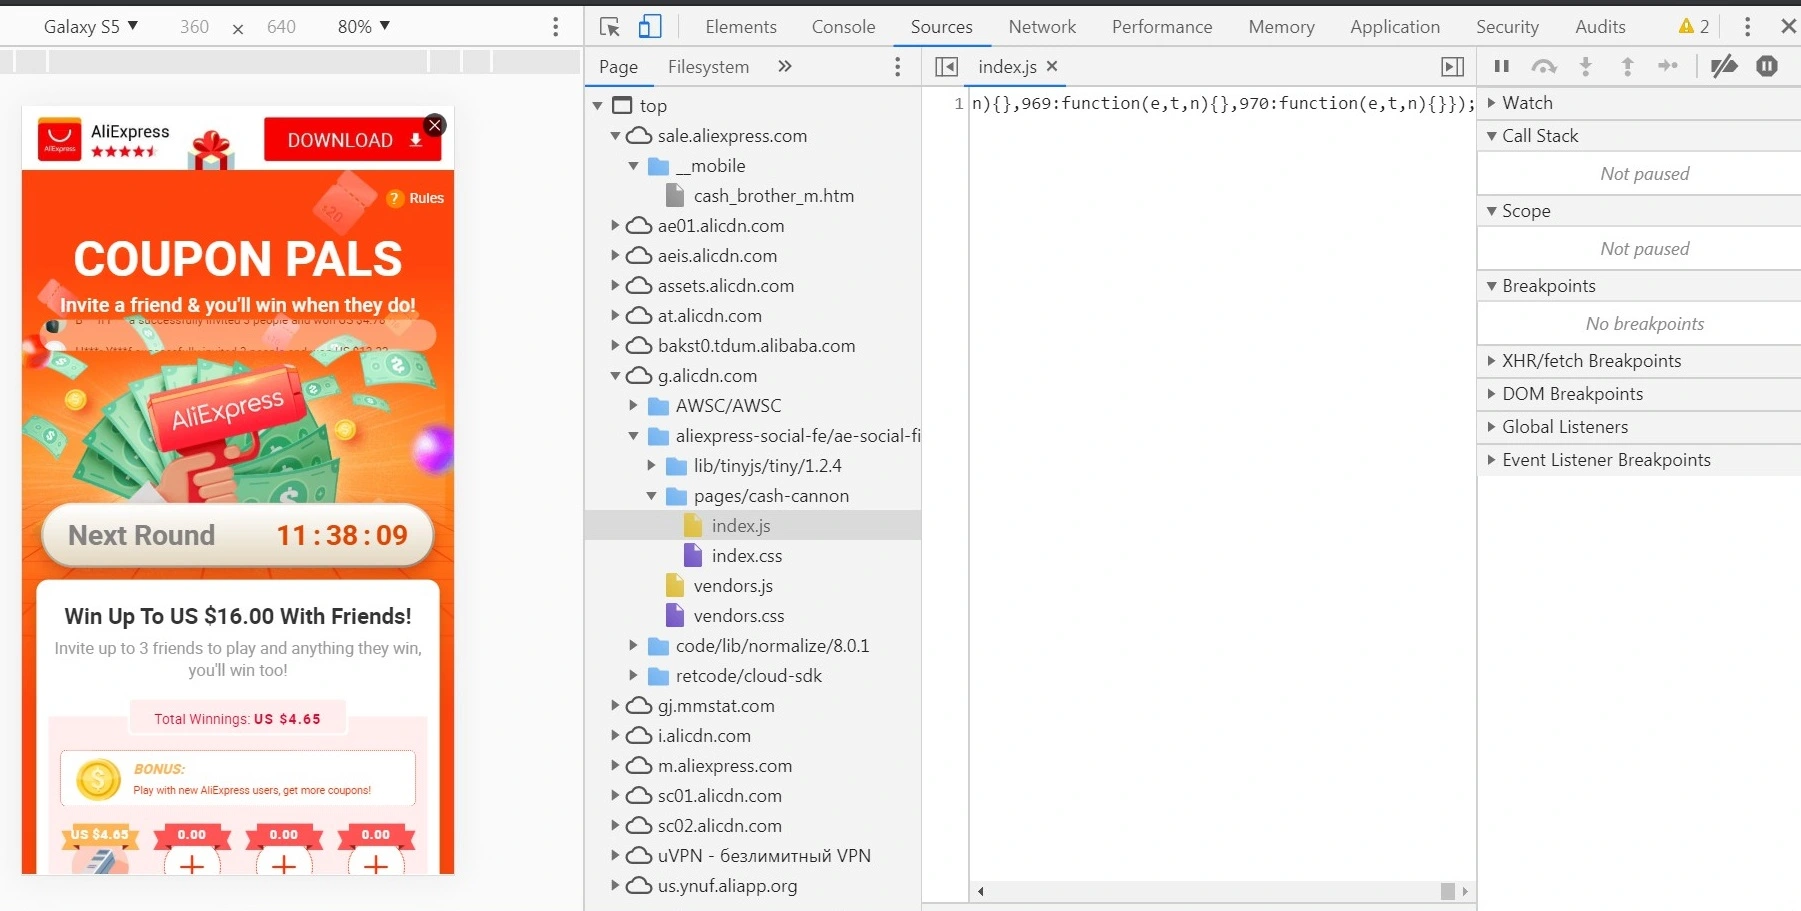
Task: Open vendors.js file
Action: (x=732, y=586)
